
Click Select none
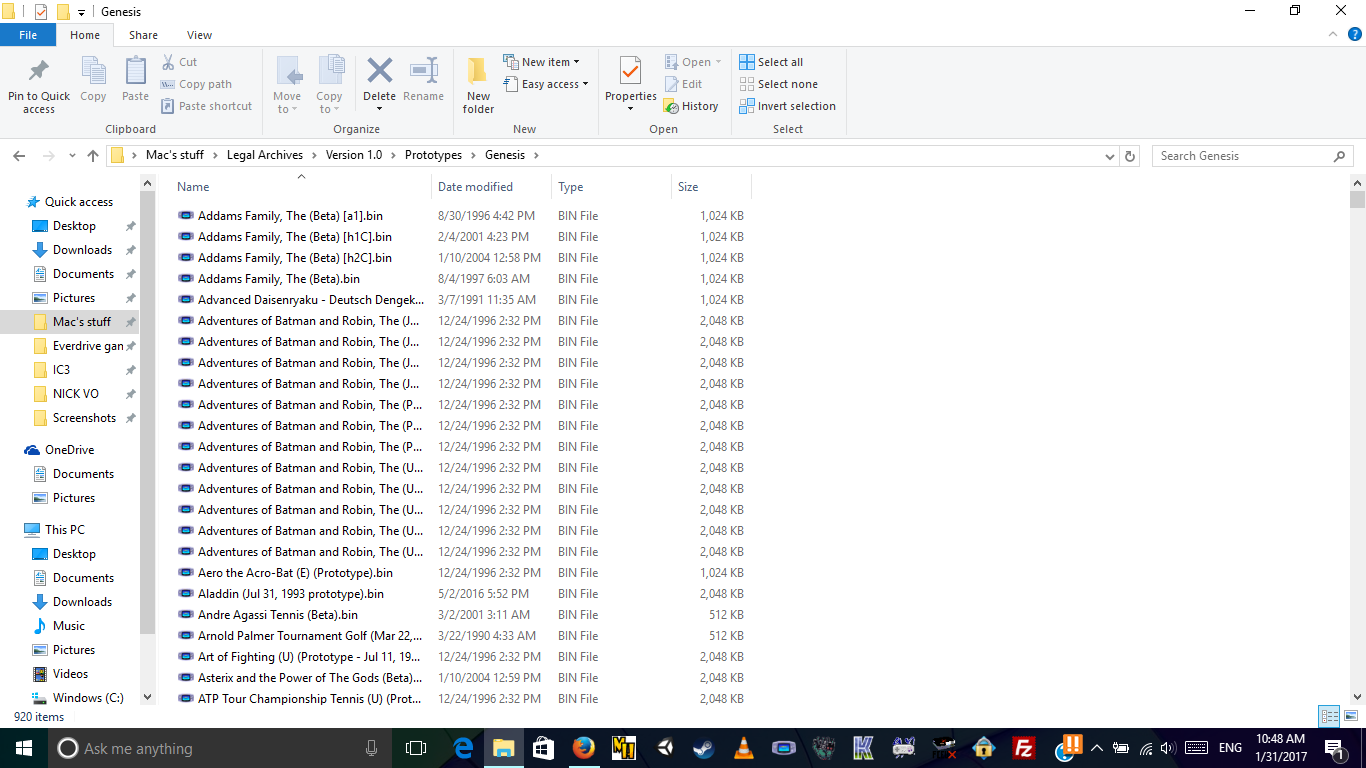pos(778,84)
